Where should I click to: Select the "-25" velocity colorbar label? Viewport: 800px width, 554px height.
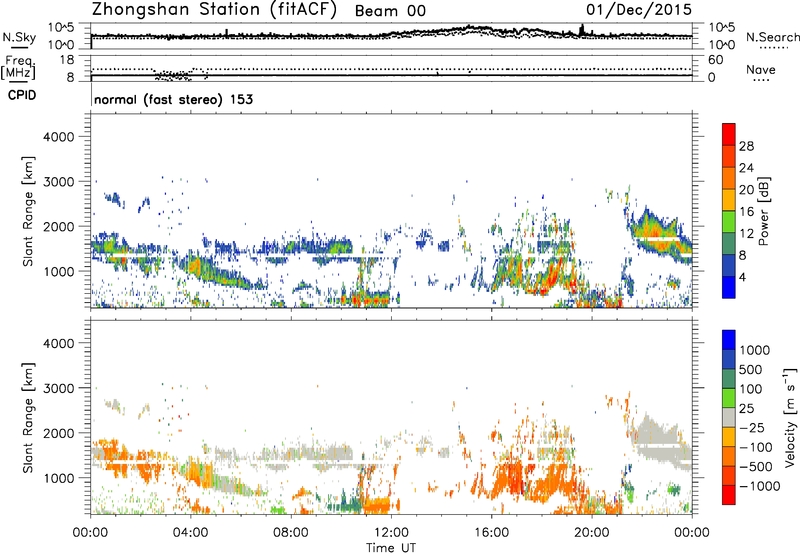pyautogui.click(x=752, y=428)
